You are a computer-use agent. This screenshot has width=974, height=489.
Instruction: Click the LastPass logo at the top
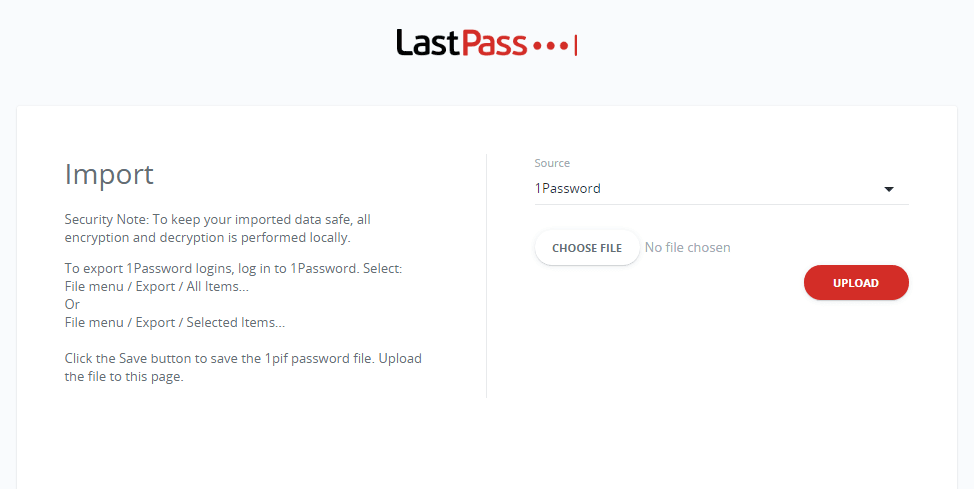coord(487,43)
